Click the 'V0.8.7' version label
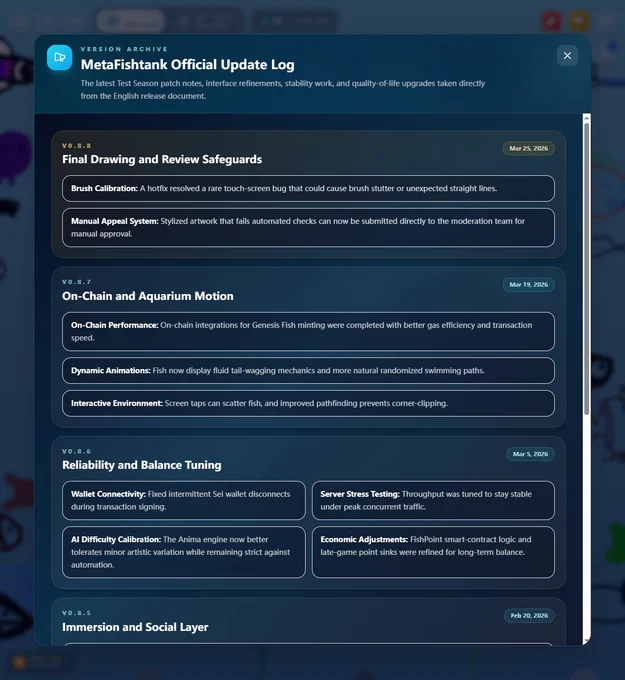This screenshot has width=625, height=680. [77, 282]
